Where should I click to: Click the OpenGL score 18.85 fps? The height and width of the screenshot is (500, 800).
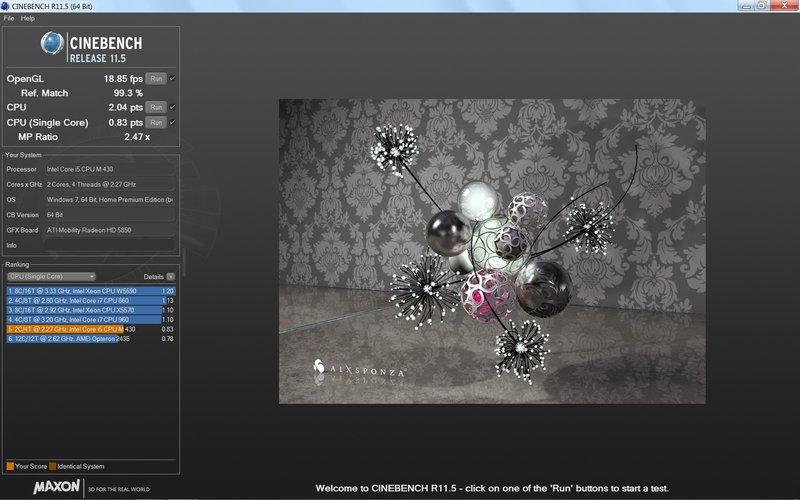pyautogui.click(x=123, y=79)
